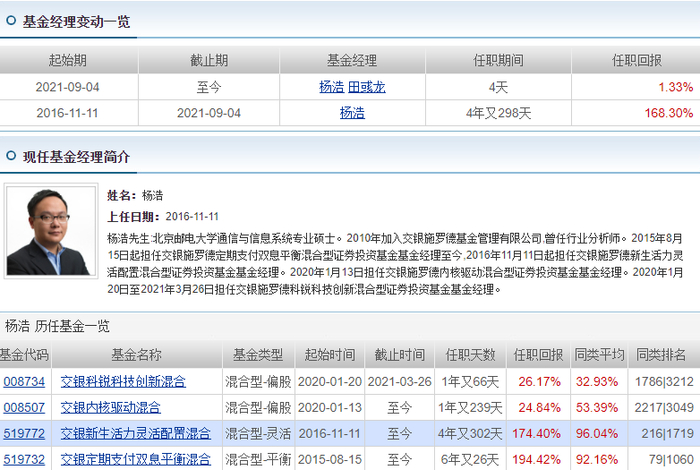Click the 任职期间 column header

[x=498, y=60]
